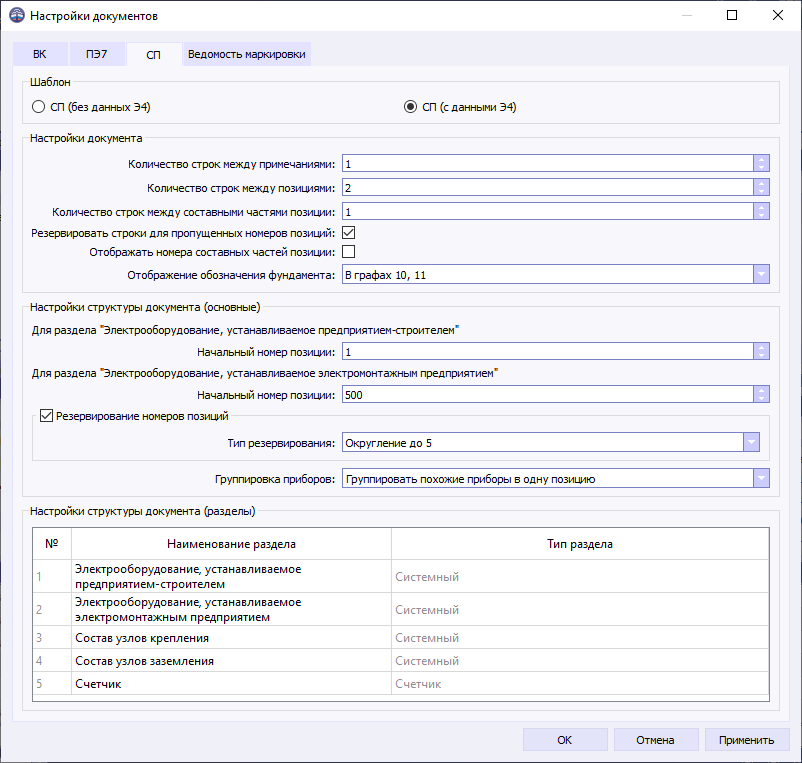
Task: Click the Отмена button
Action: (x=656, y=739)
